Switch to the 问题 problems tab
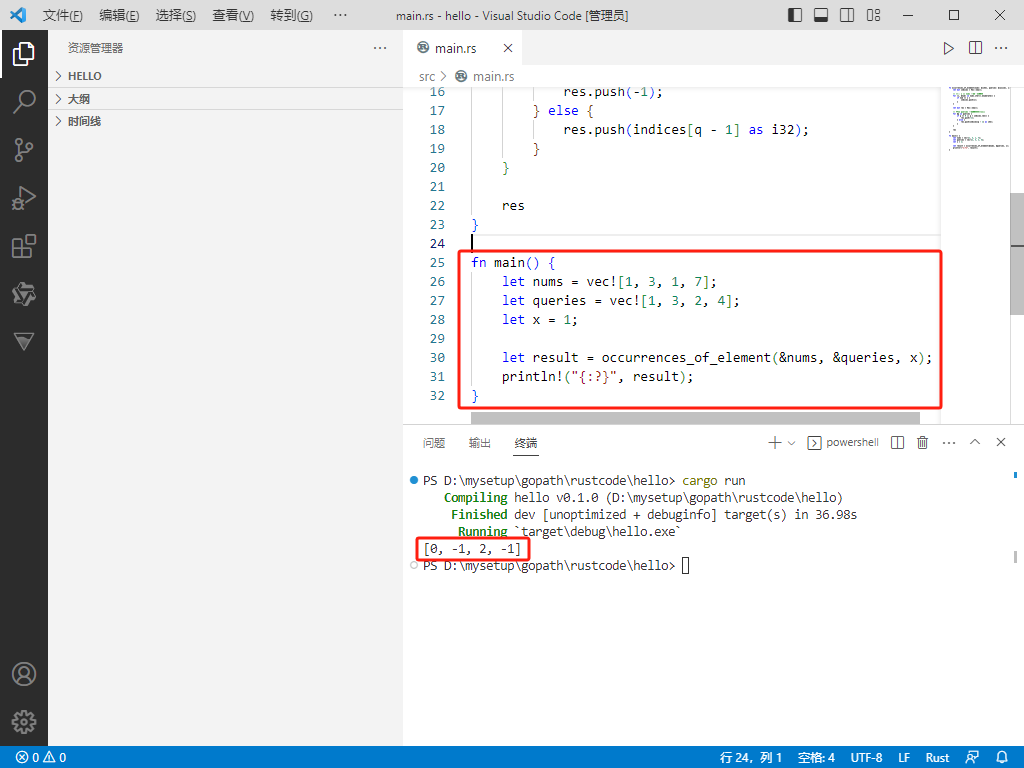The height and width of the screenshot is (768, 1024). pos(434,443)
